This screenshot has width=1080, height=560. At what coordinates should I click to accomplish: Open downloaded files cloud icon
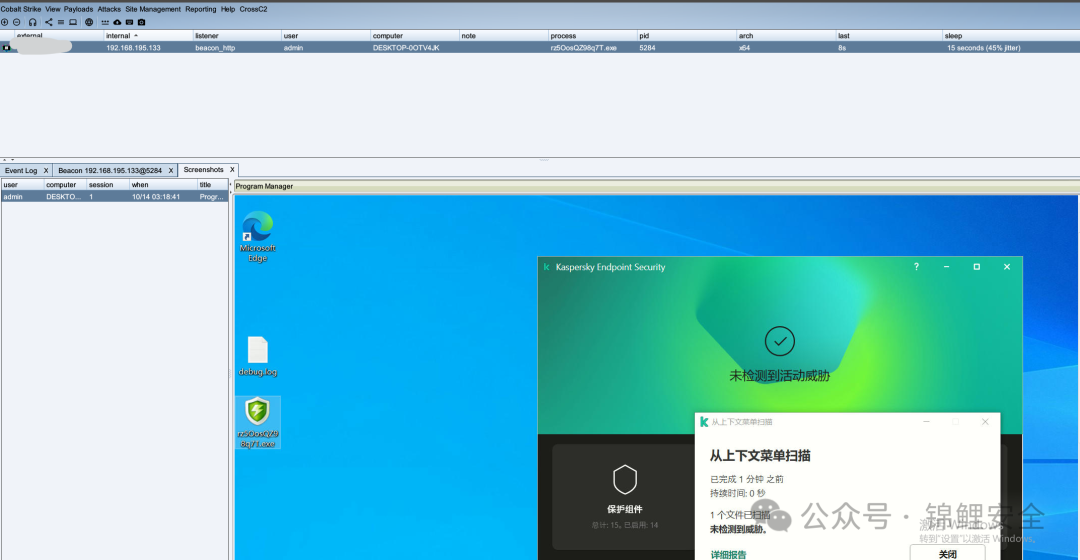(x=117, y=22)
